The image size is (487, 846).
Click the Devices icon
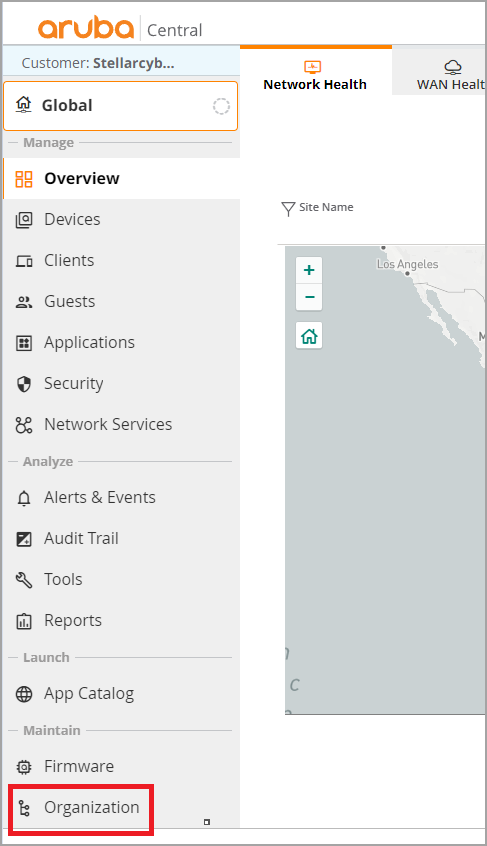click(x=24, y=220)
